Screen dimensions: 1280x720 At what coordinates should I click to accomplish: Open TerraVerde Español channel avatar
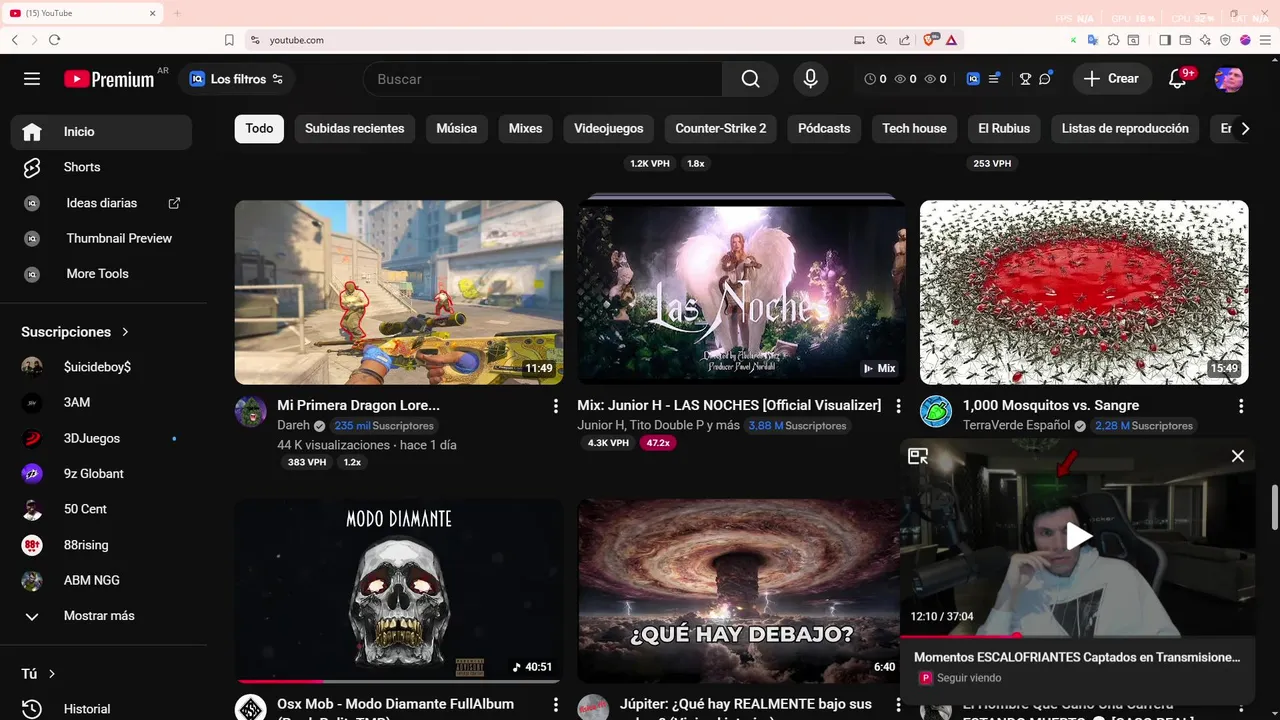coord(936,412)
